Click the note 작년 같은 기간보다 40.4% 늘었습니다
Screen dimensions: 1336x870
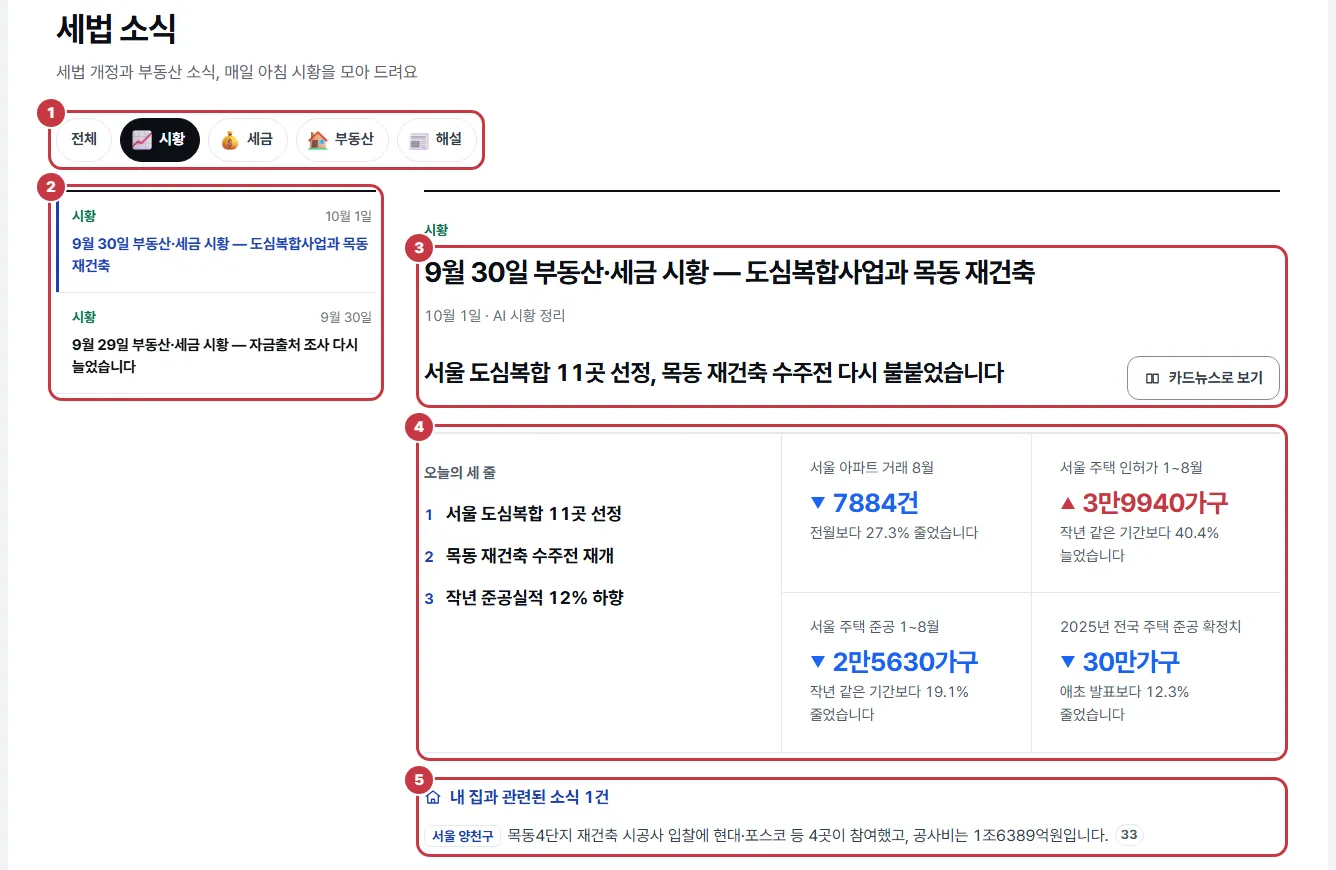[1140, 544]
